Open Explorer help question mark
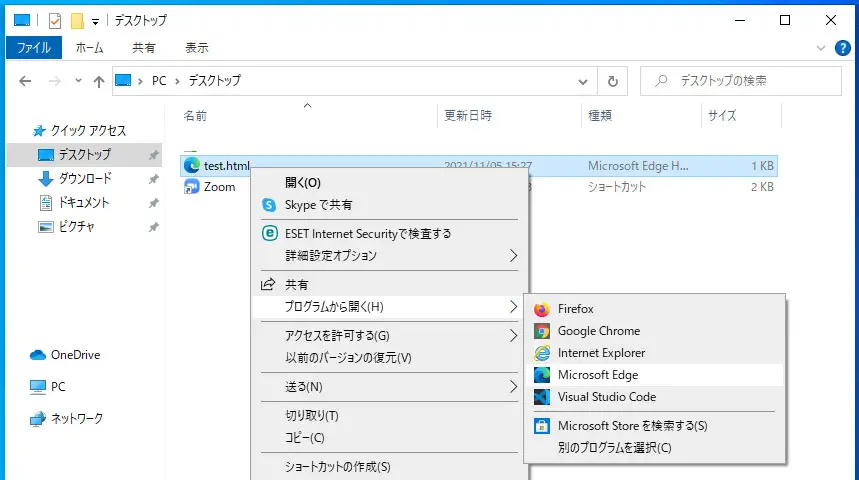859x480 pixels. tap(843, 48)
